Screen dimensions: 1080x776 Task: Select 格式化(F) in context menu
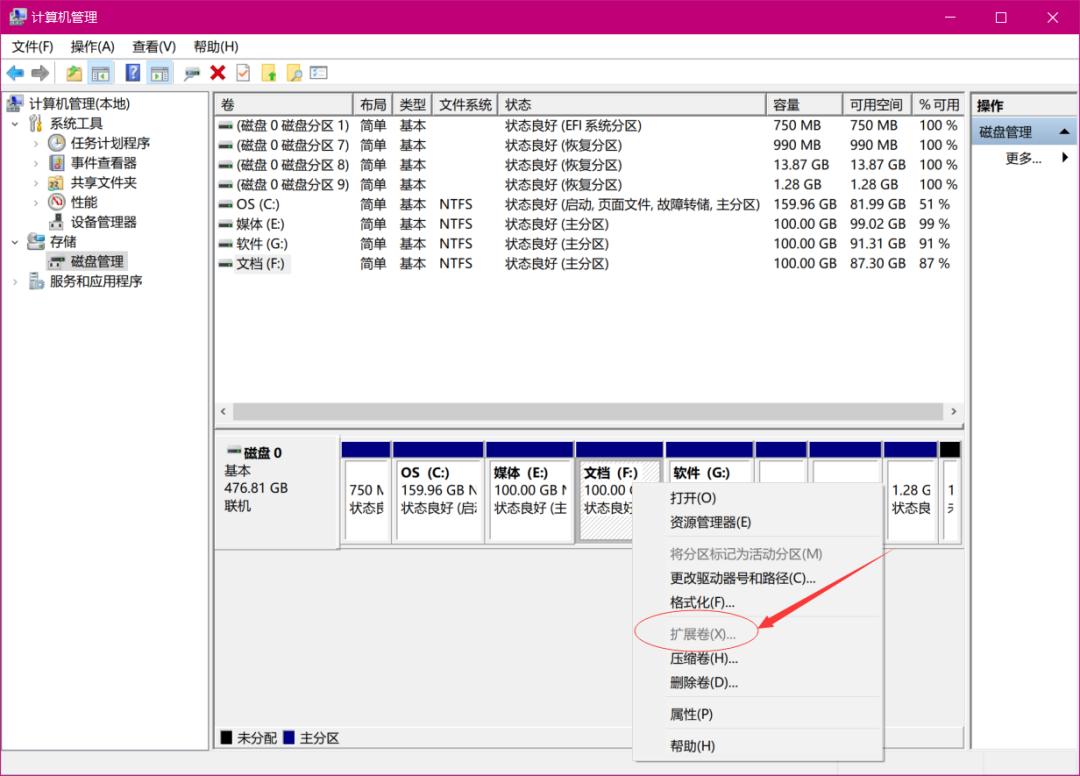(702, 603)
